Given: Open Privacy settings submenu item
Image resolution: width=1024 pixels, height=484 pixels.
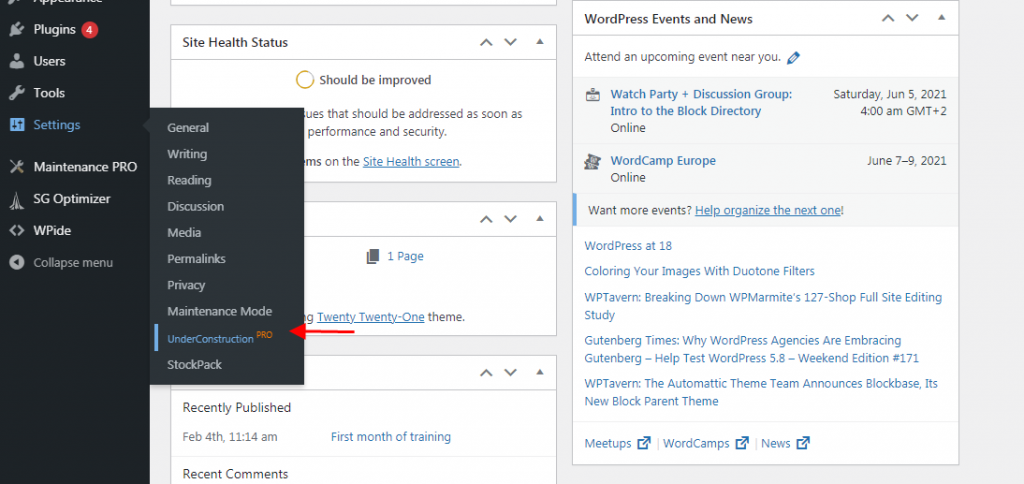Looking at the screenshot, I should coord(186,285).
